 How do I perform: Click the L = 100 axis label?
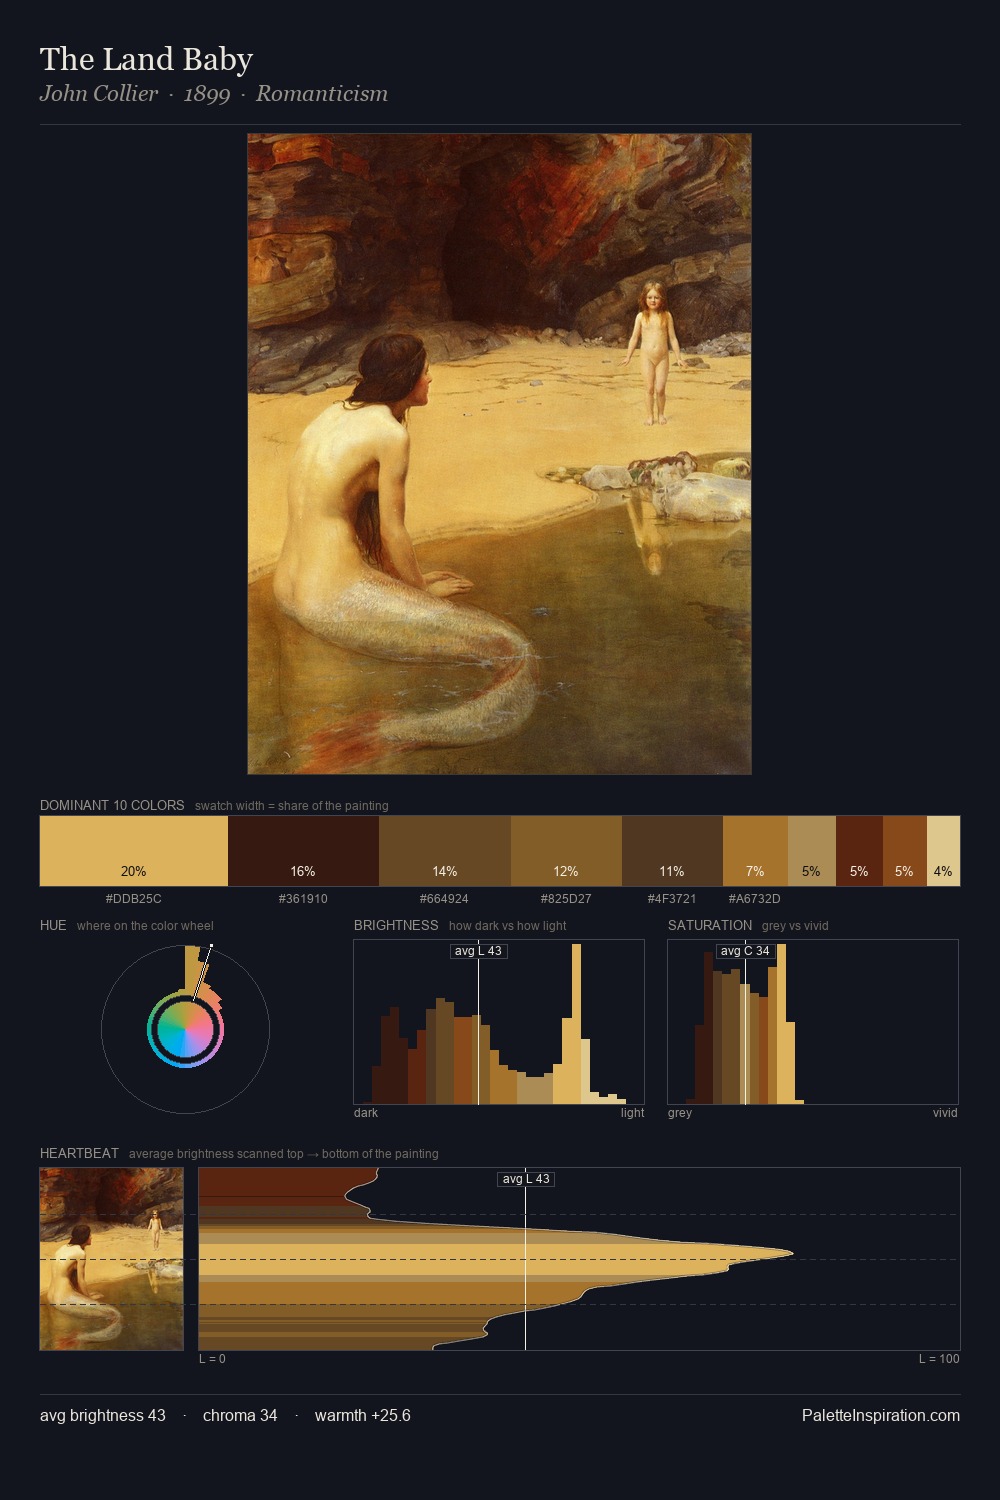coord(939,1359)
